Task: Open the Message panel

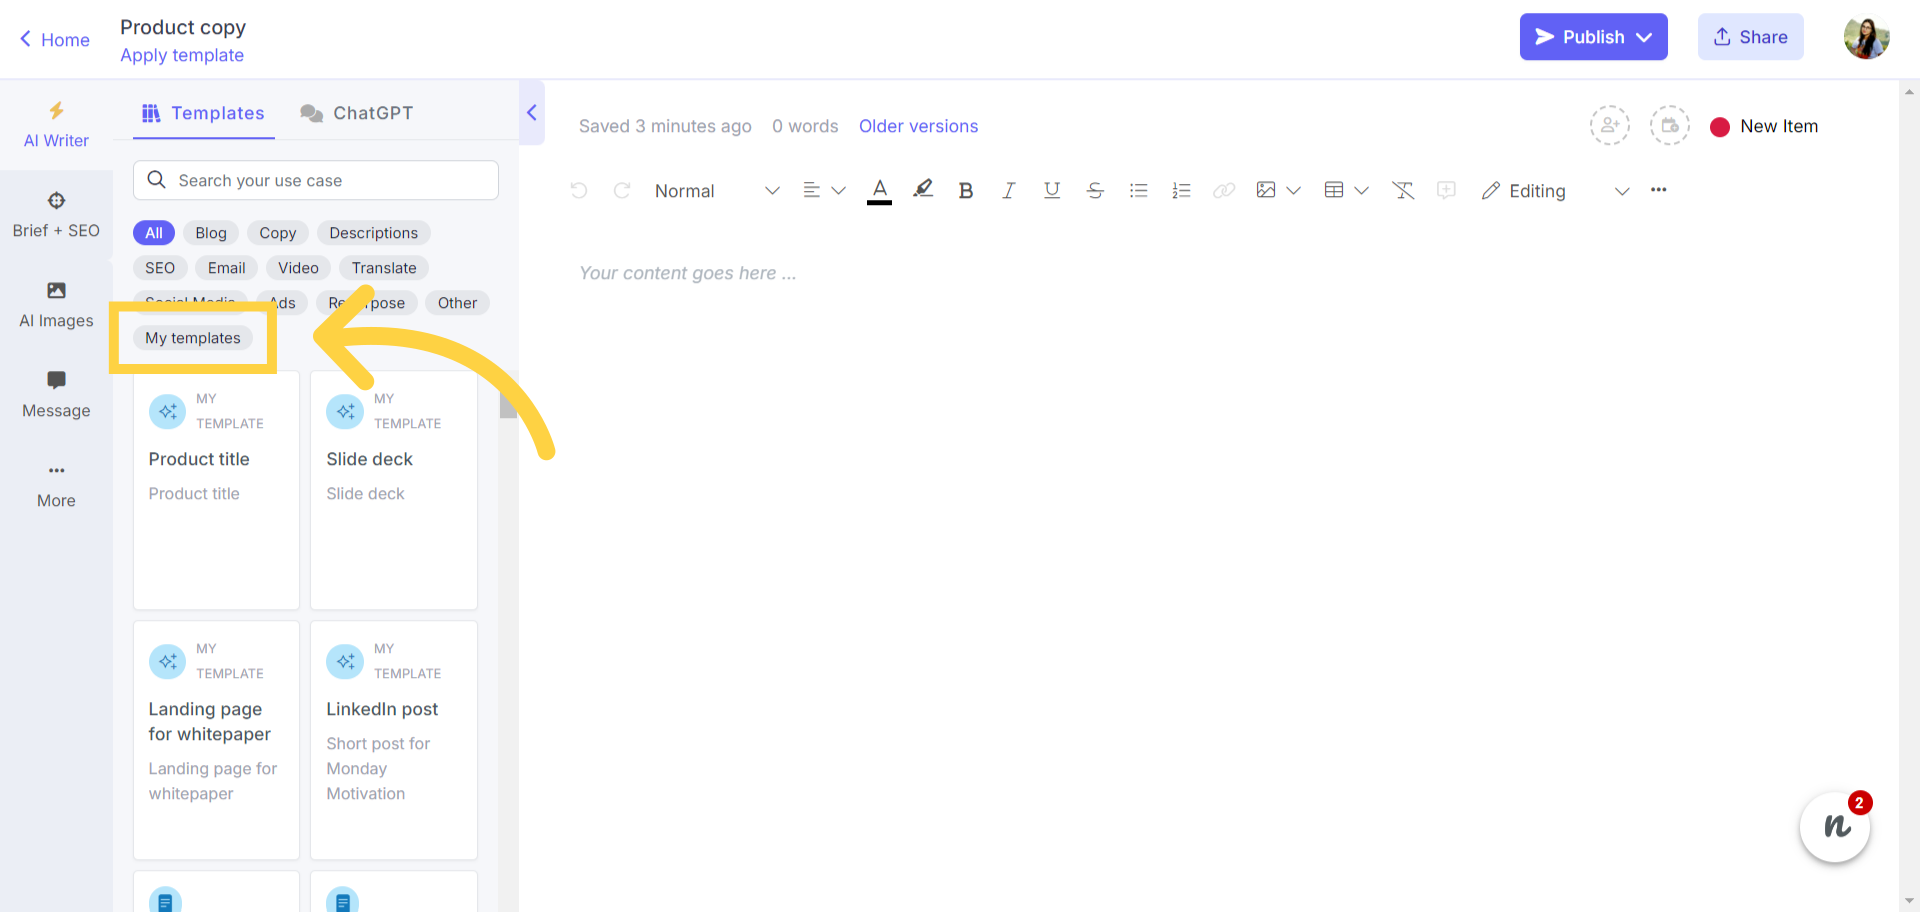Action: 56,395
